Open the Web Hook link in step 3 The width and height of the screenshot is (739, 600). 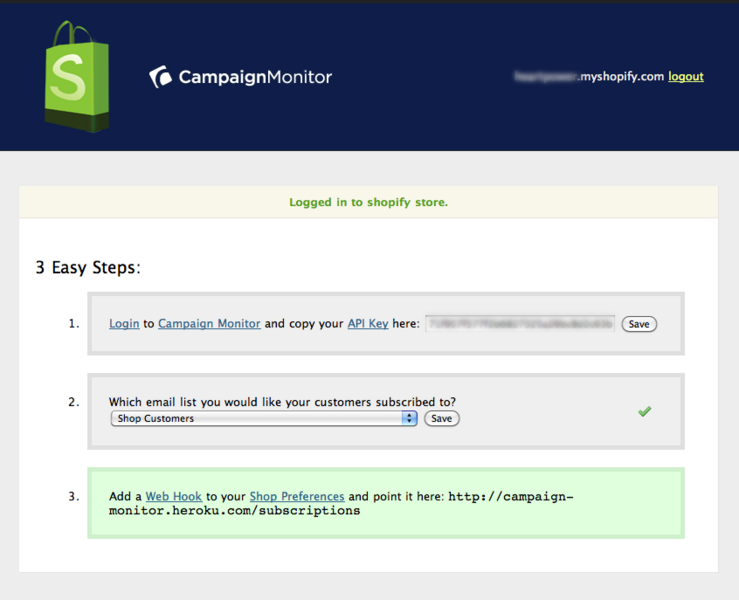(x=173, y=496)
